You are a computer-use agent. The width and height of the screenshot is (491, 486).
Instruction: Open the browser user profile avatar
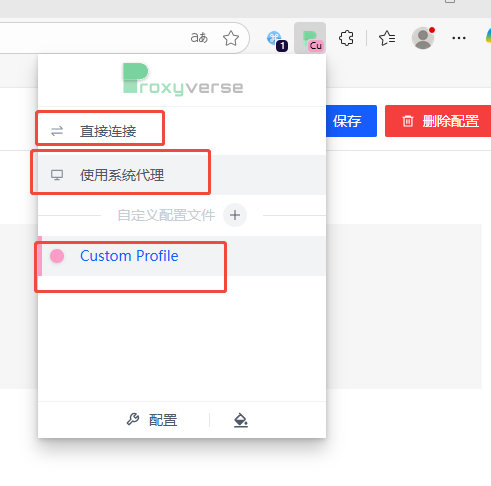[423, 38]
